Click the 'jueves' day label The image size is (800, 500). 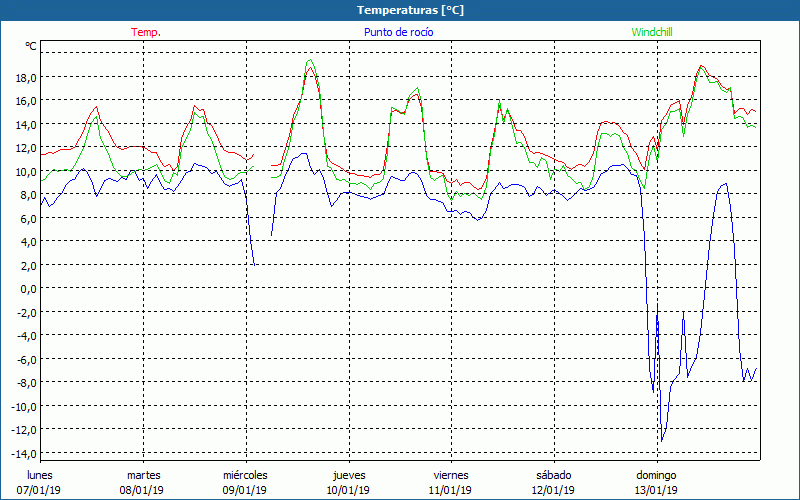pyautogui.click(x=349, y=476)
